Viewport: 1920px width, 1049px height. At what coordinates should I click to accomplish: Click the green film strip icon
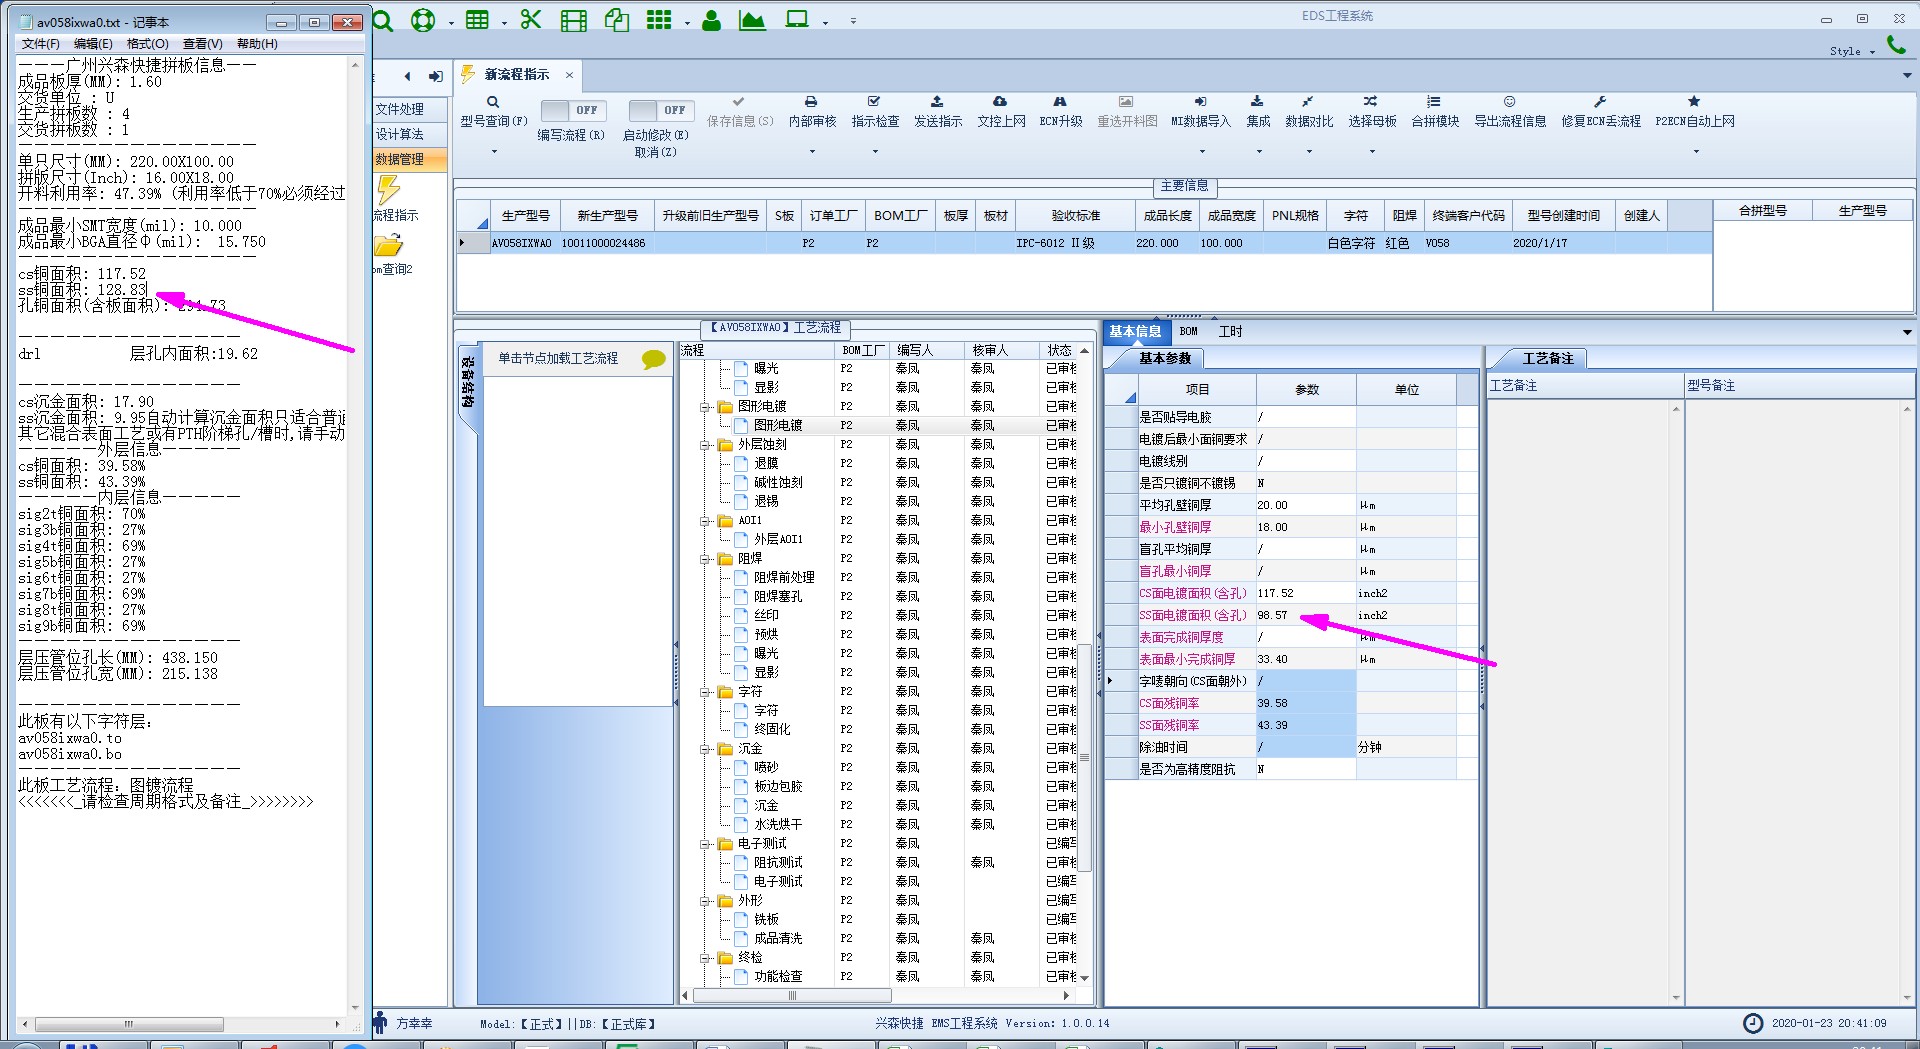pos(574,20)
